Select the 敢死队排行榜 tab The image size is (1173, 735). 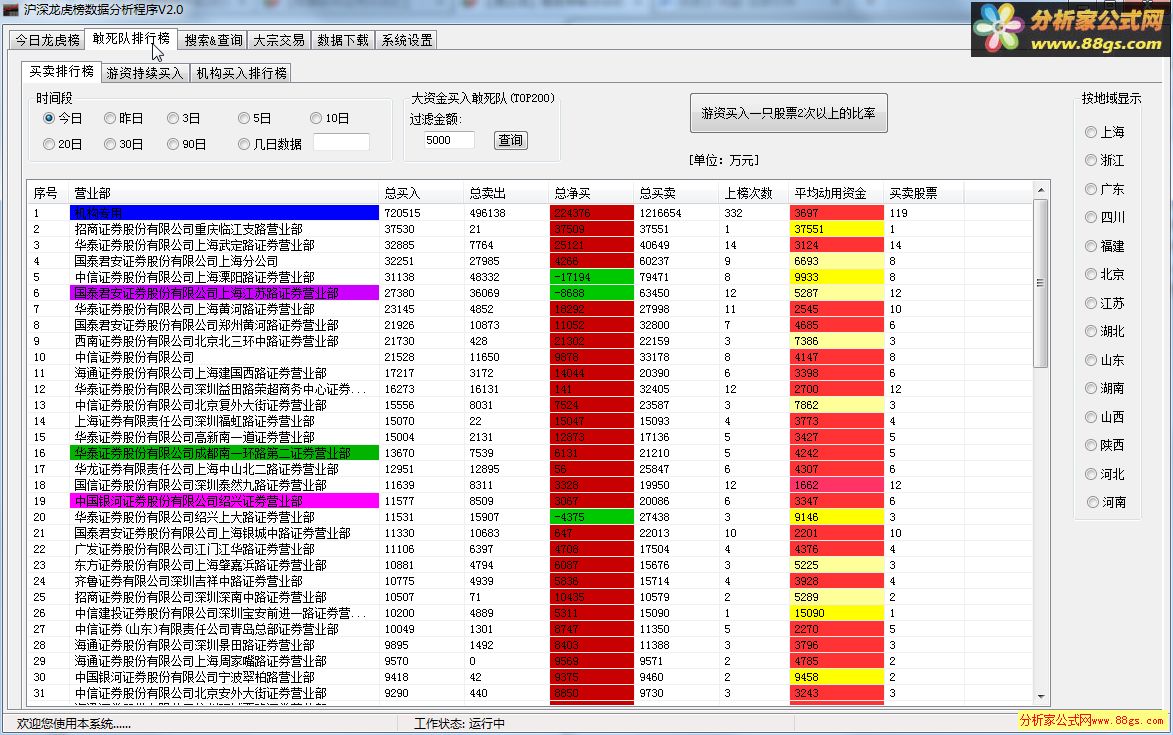point(131,39)
